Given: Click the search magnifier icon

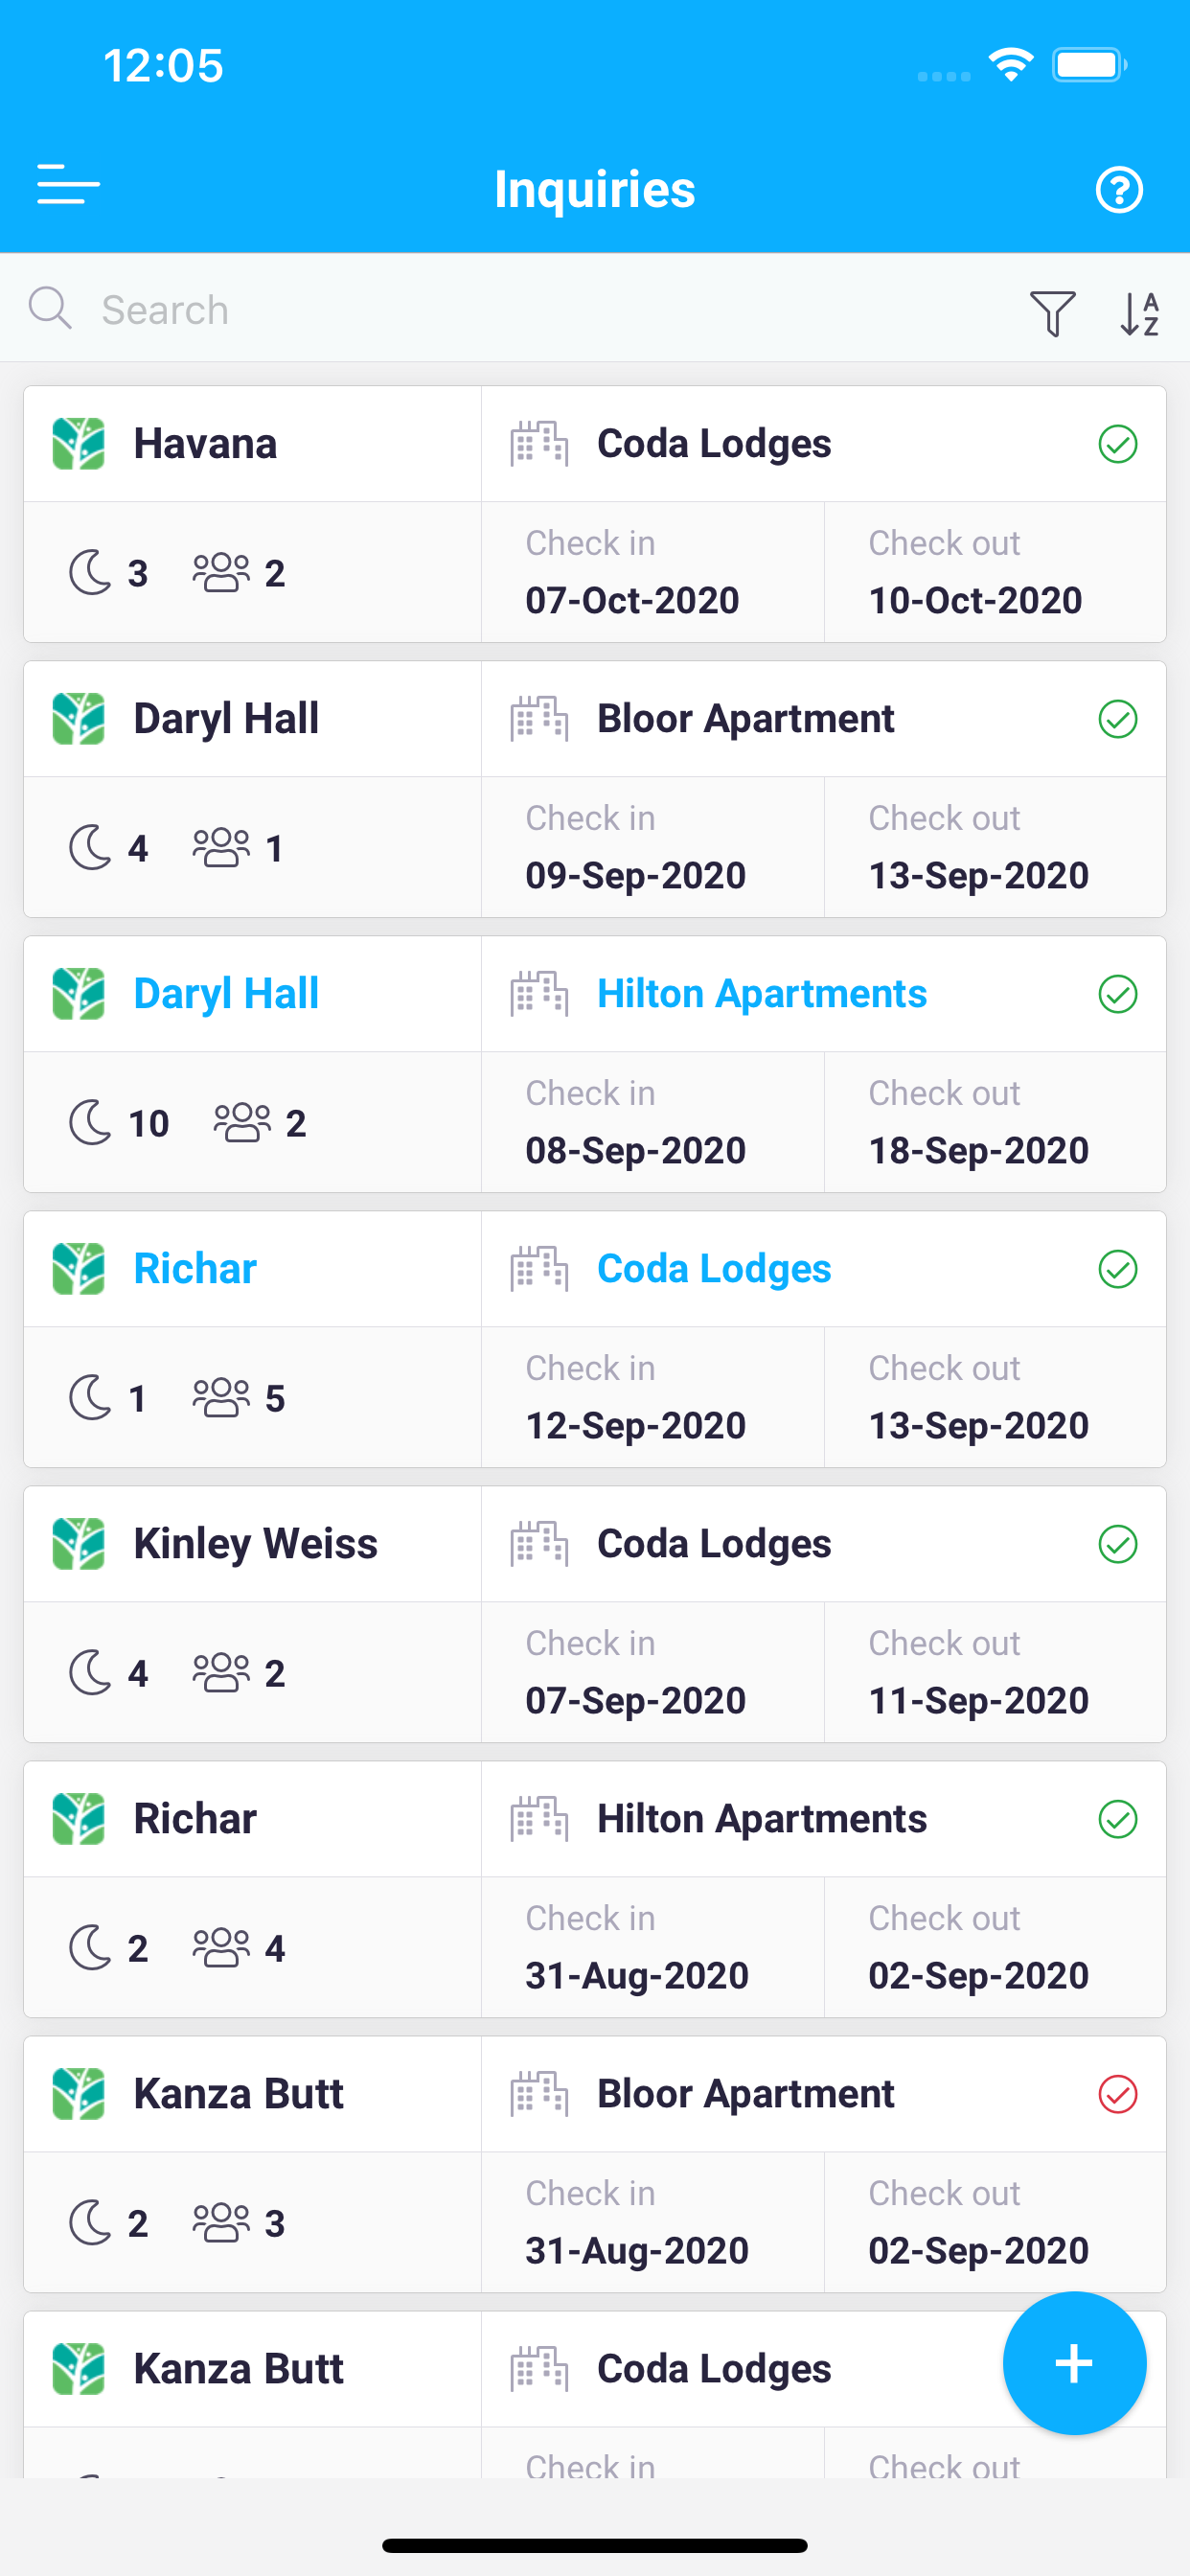Looking at the screenshot, I should [50, 308].
